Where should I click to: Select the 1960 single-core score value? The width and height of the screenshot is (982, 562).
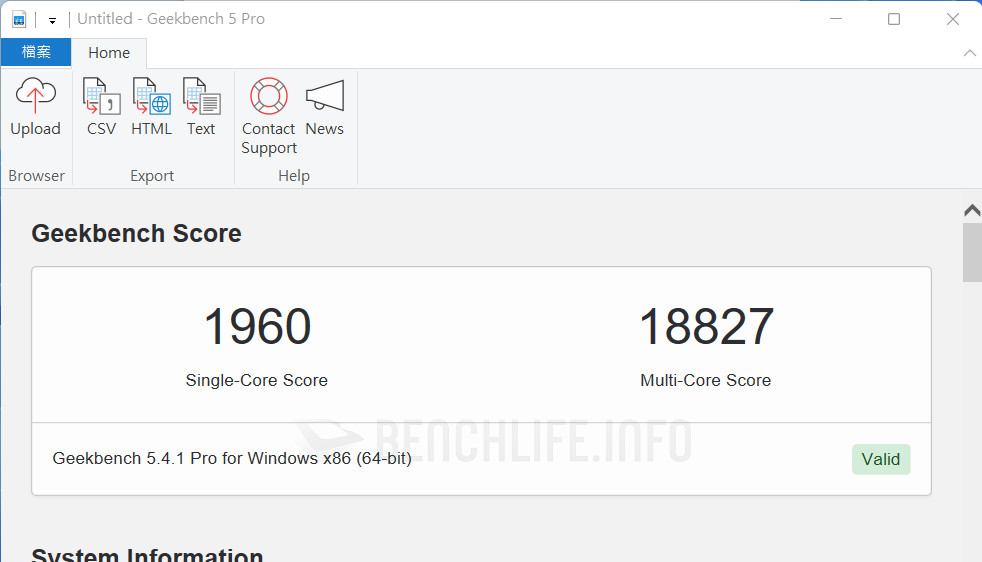pos(257,327)
